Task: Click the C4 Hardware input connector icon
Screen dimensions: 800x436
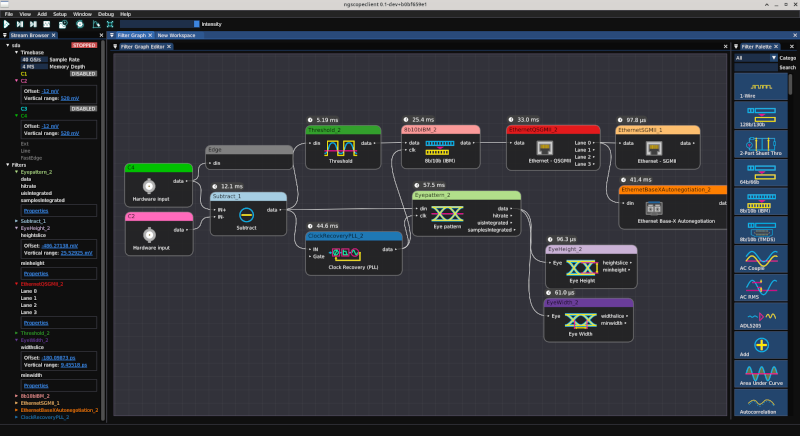Action: (x=149, y=186)
